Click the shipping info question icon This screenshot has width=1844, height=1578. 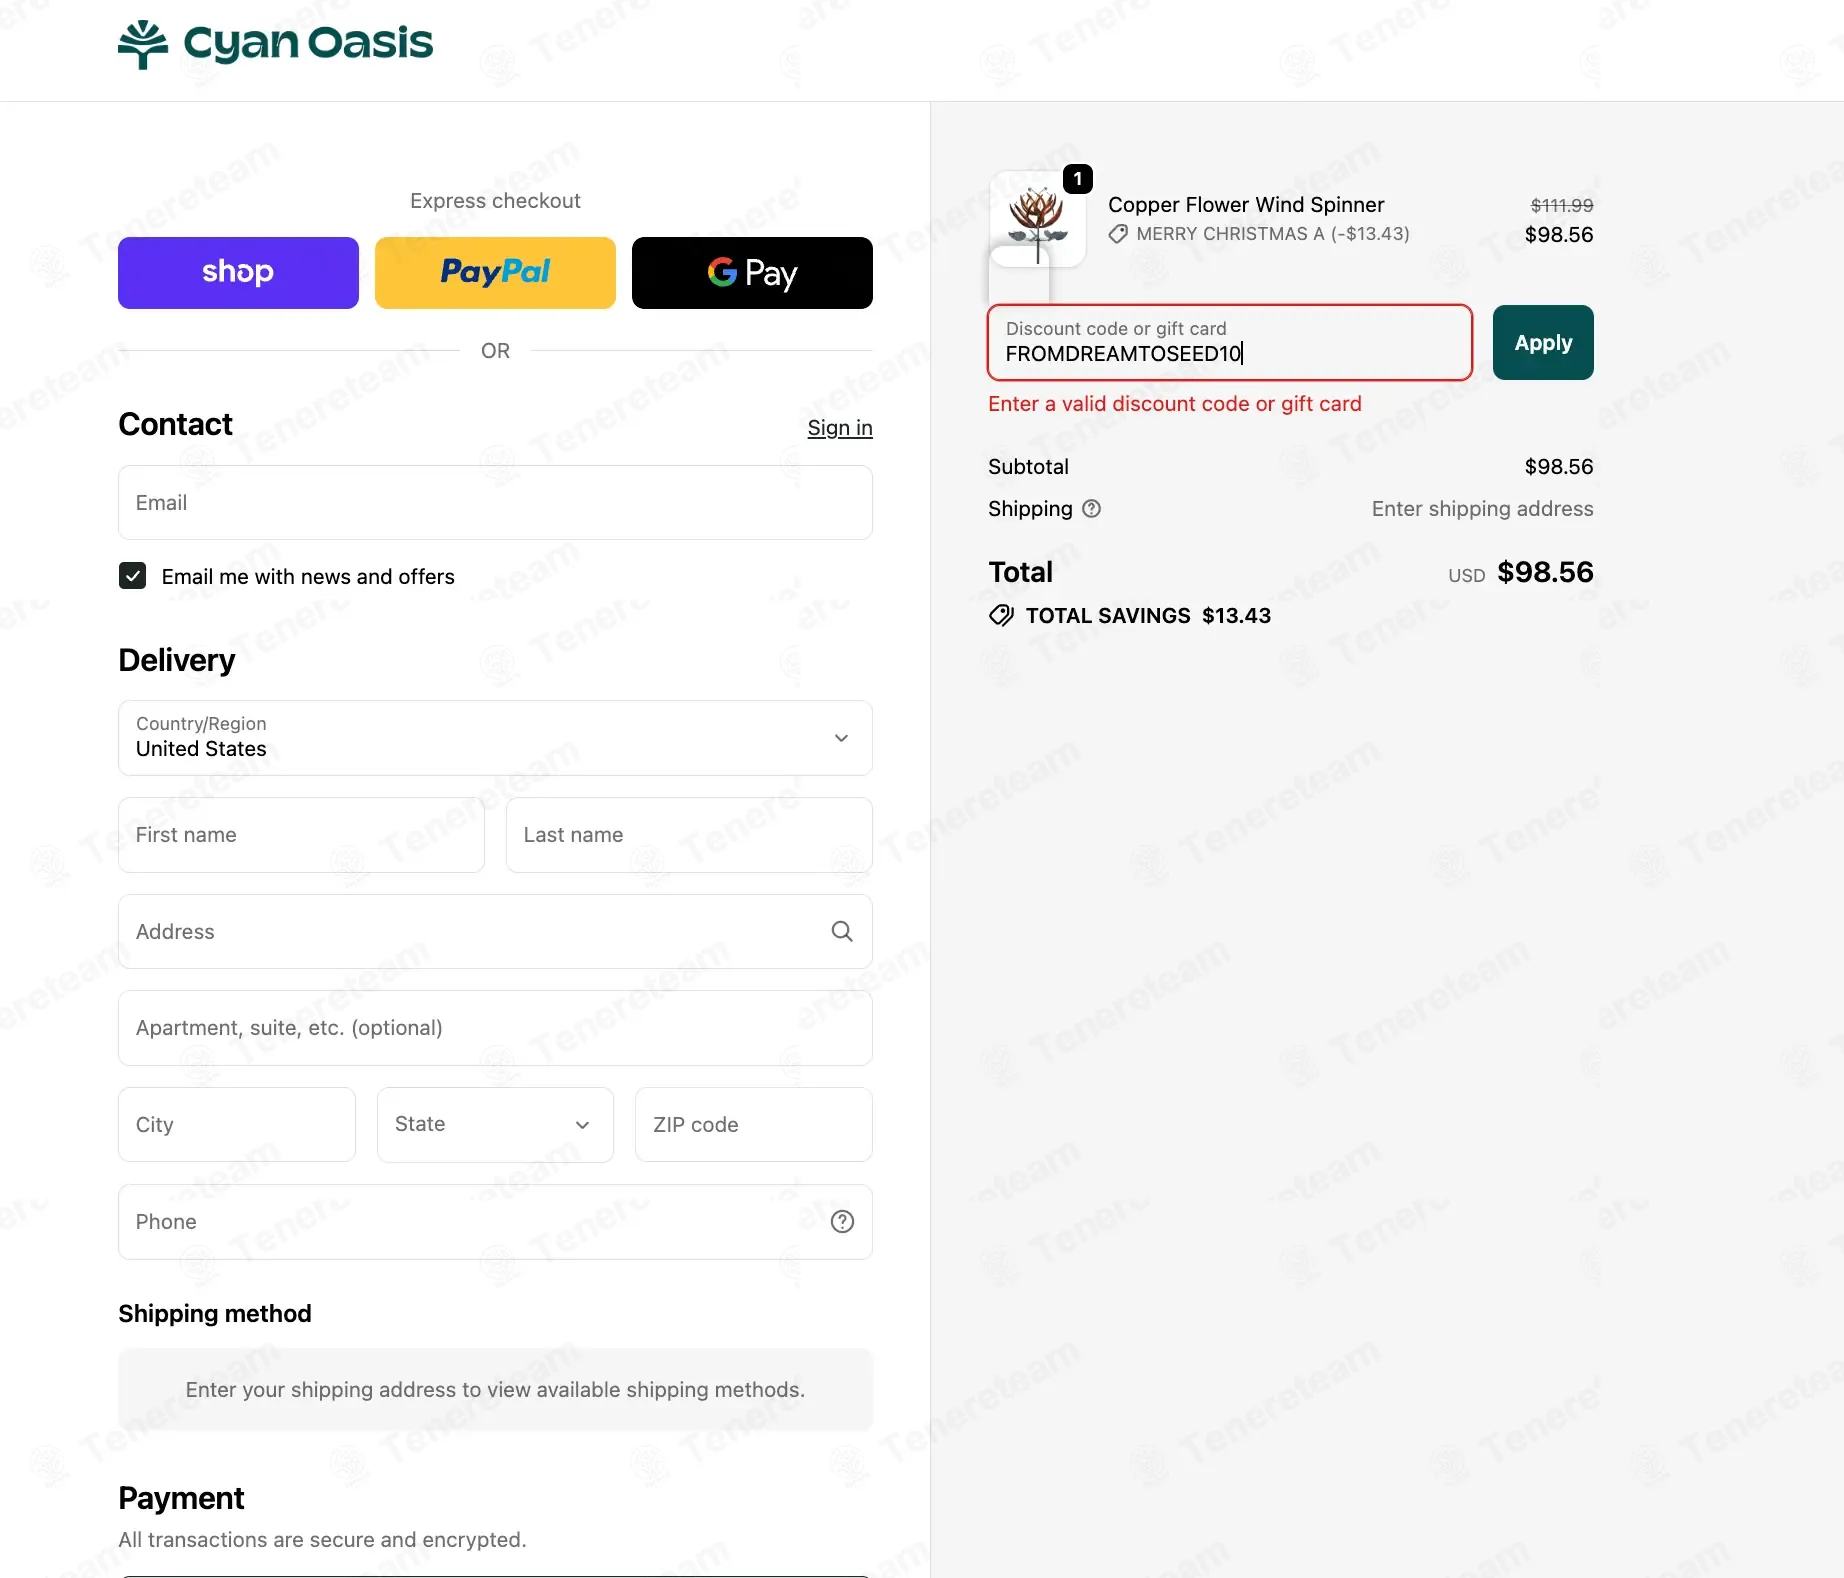[1092, 508]
